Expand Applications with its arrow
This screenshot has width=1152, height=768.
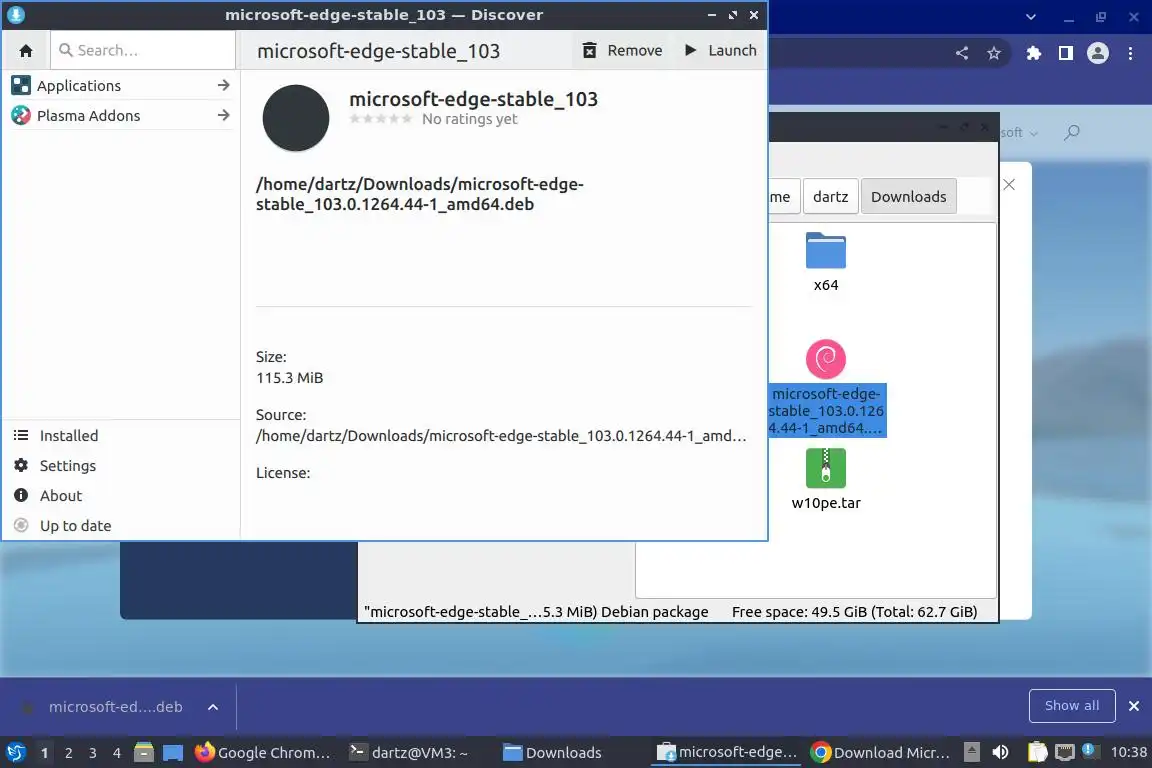tap(223, 85)
